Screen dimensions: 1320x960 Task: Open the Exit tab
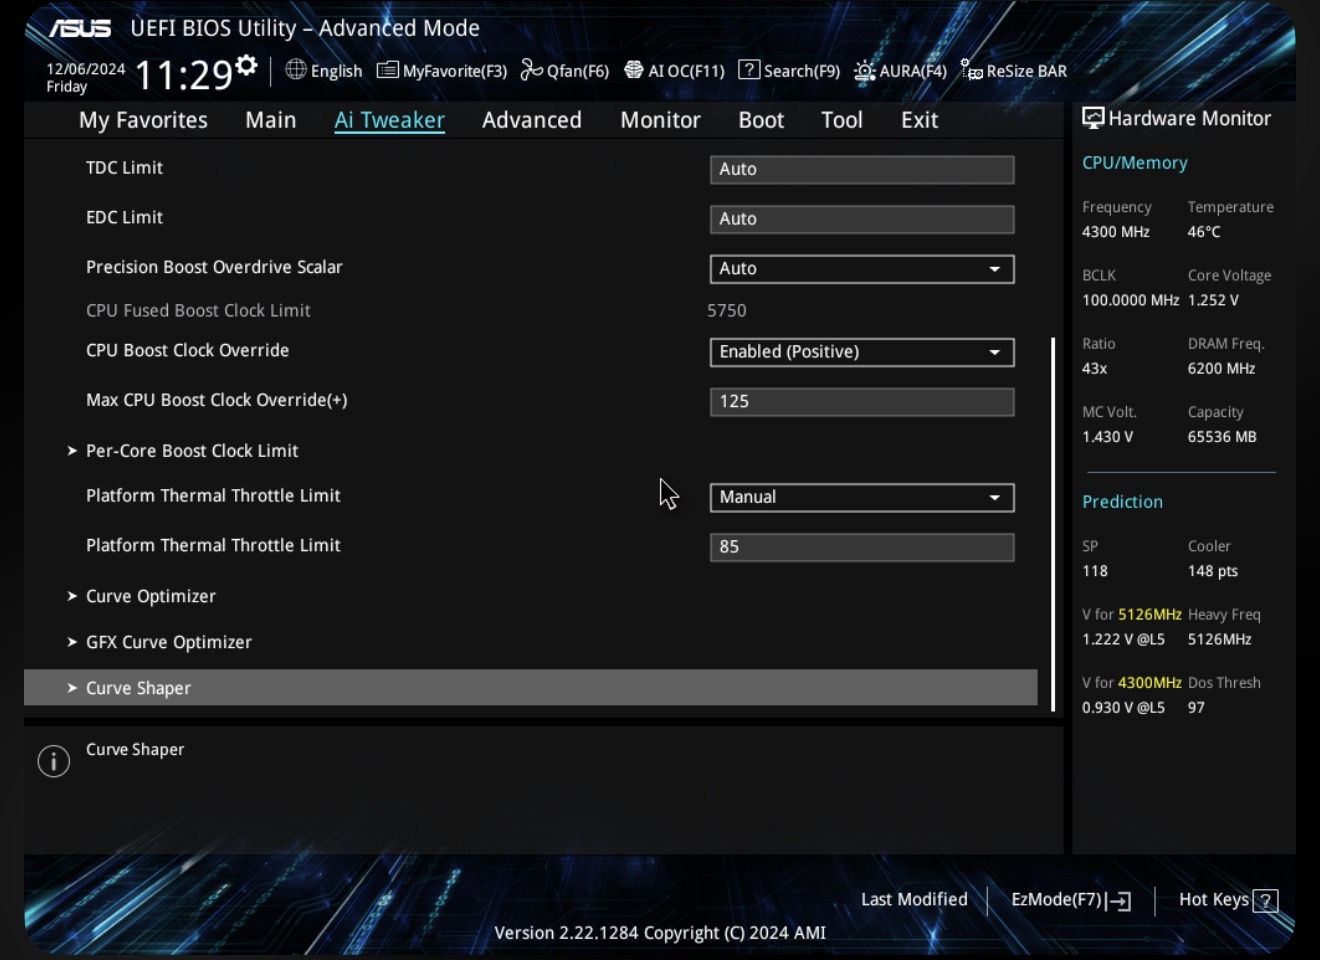pyautogui.click(x=919, y=120)
